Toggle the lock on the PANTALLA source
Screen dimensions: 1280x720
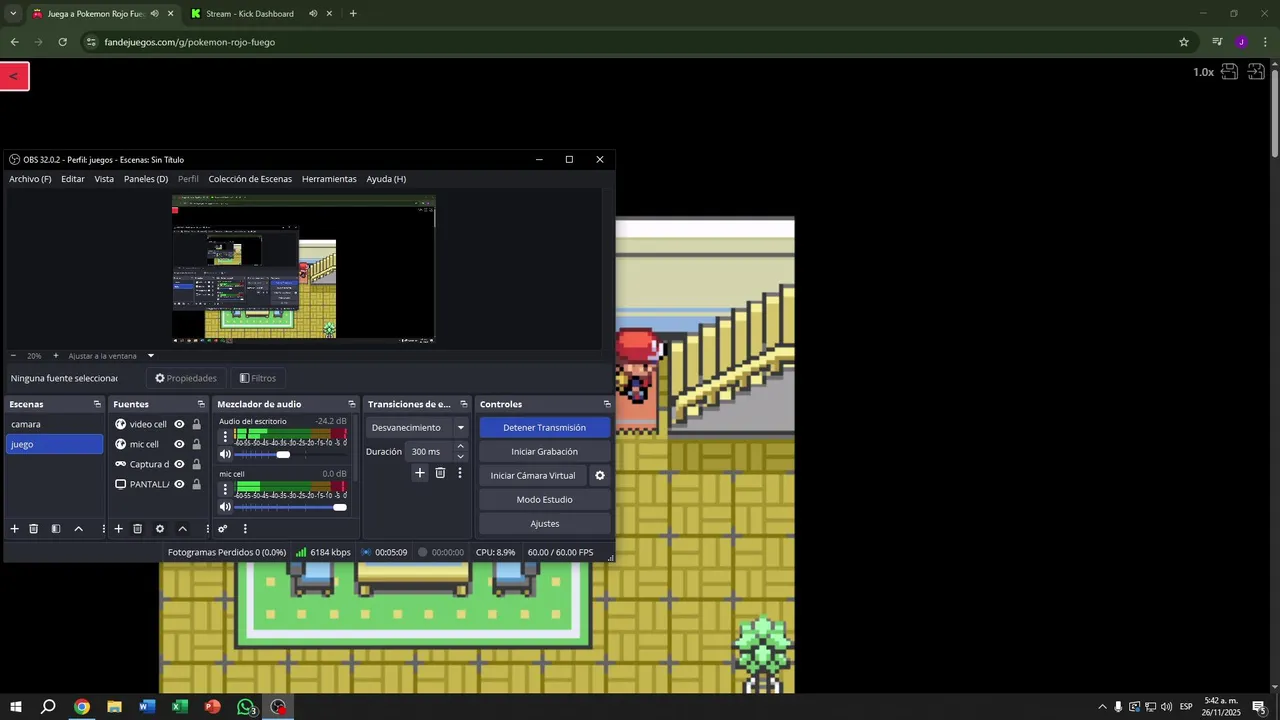196,484
